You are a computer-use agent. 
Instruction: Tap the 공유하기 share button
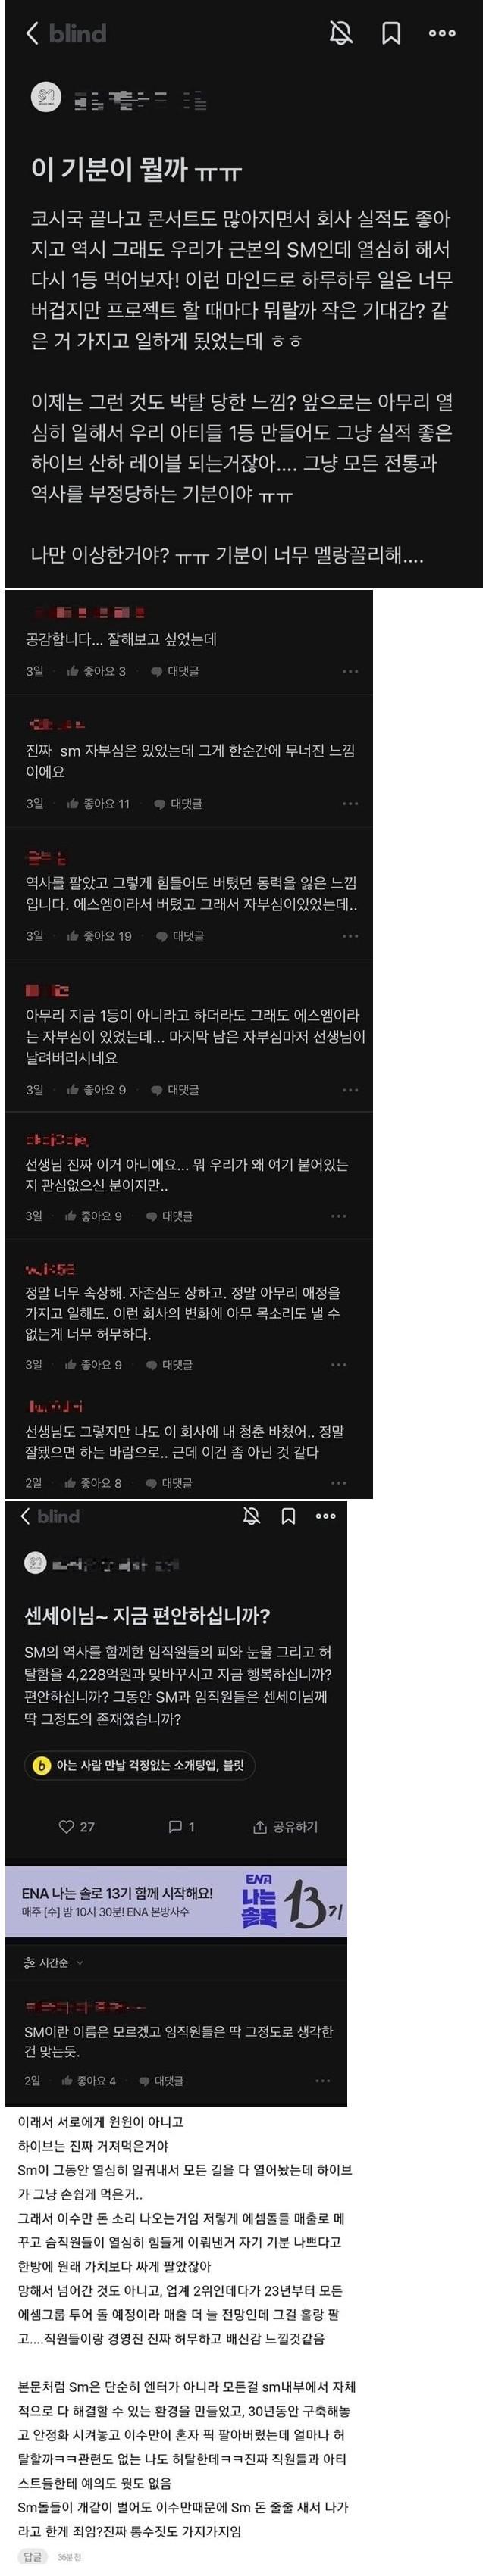(x=285, y=1826)
